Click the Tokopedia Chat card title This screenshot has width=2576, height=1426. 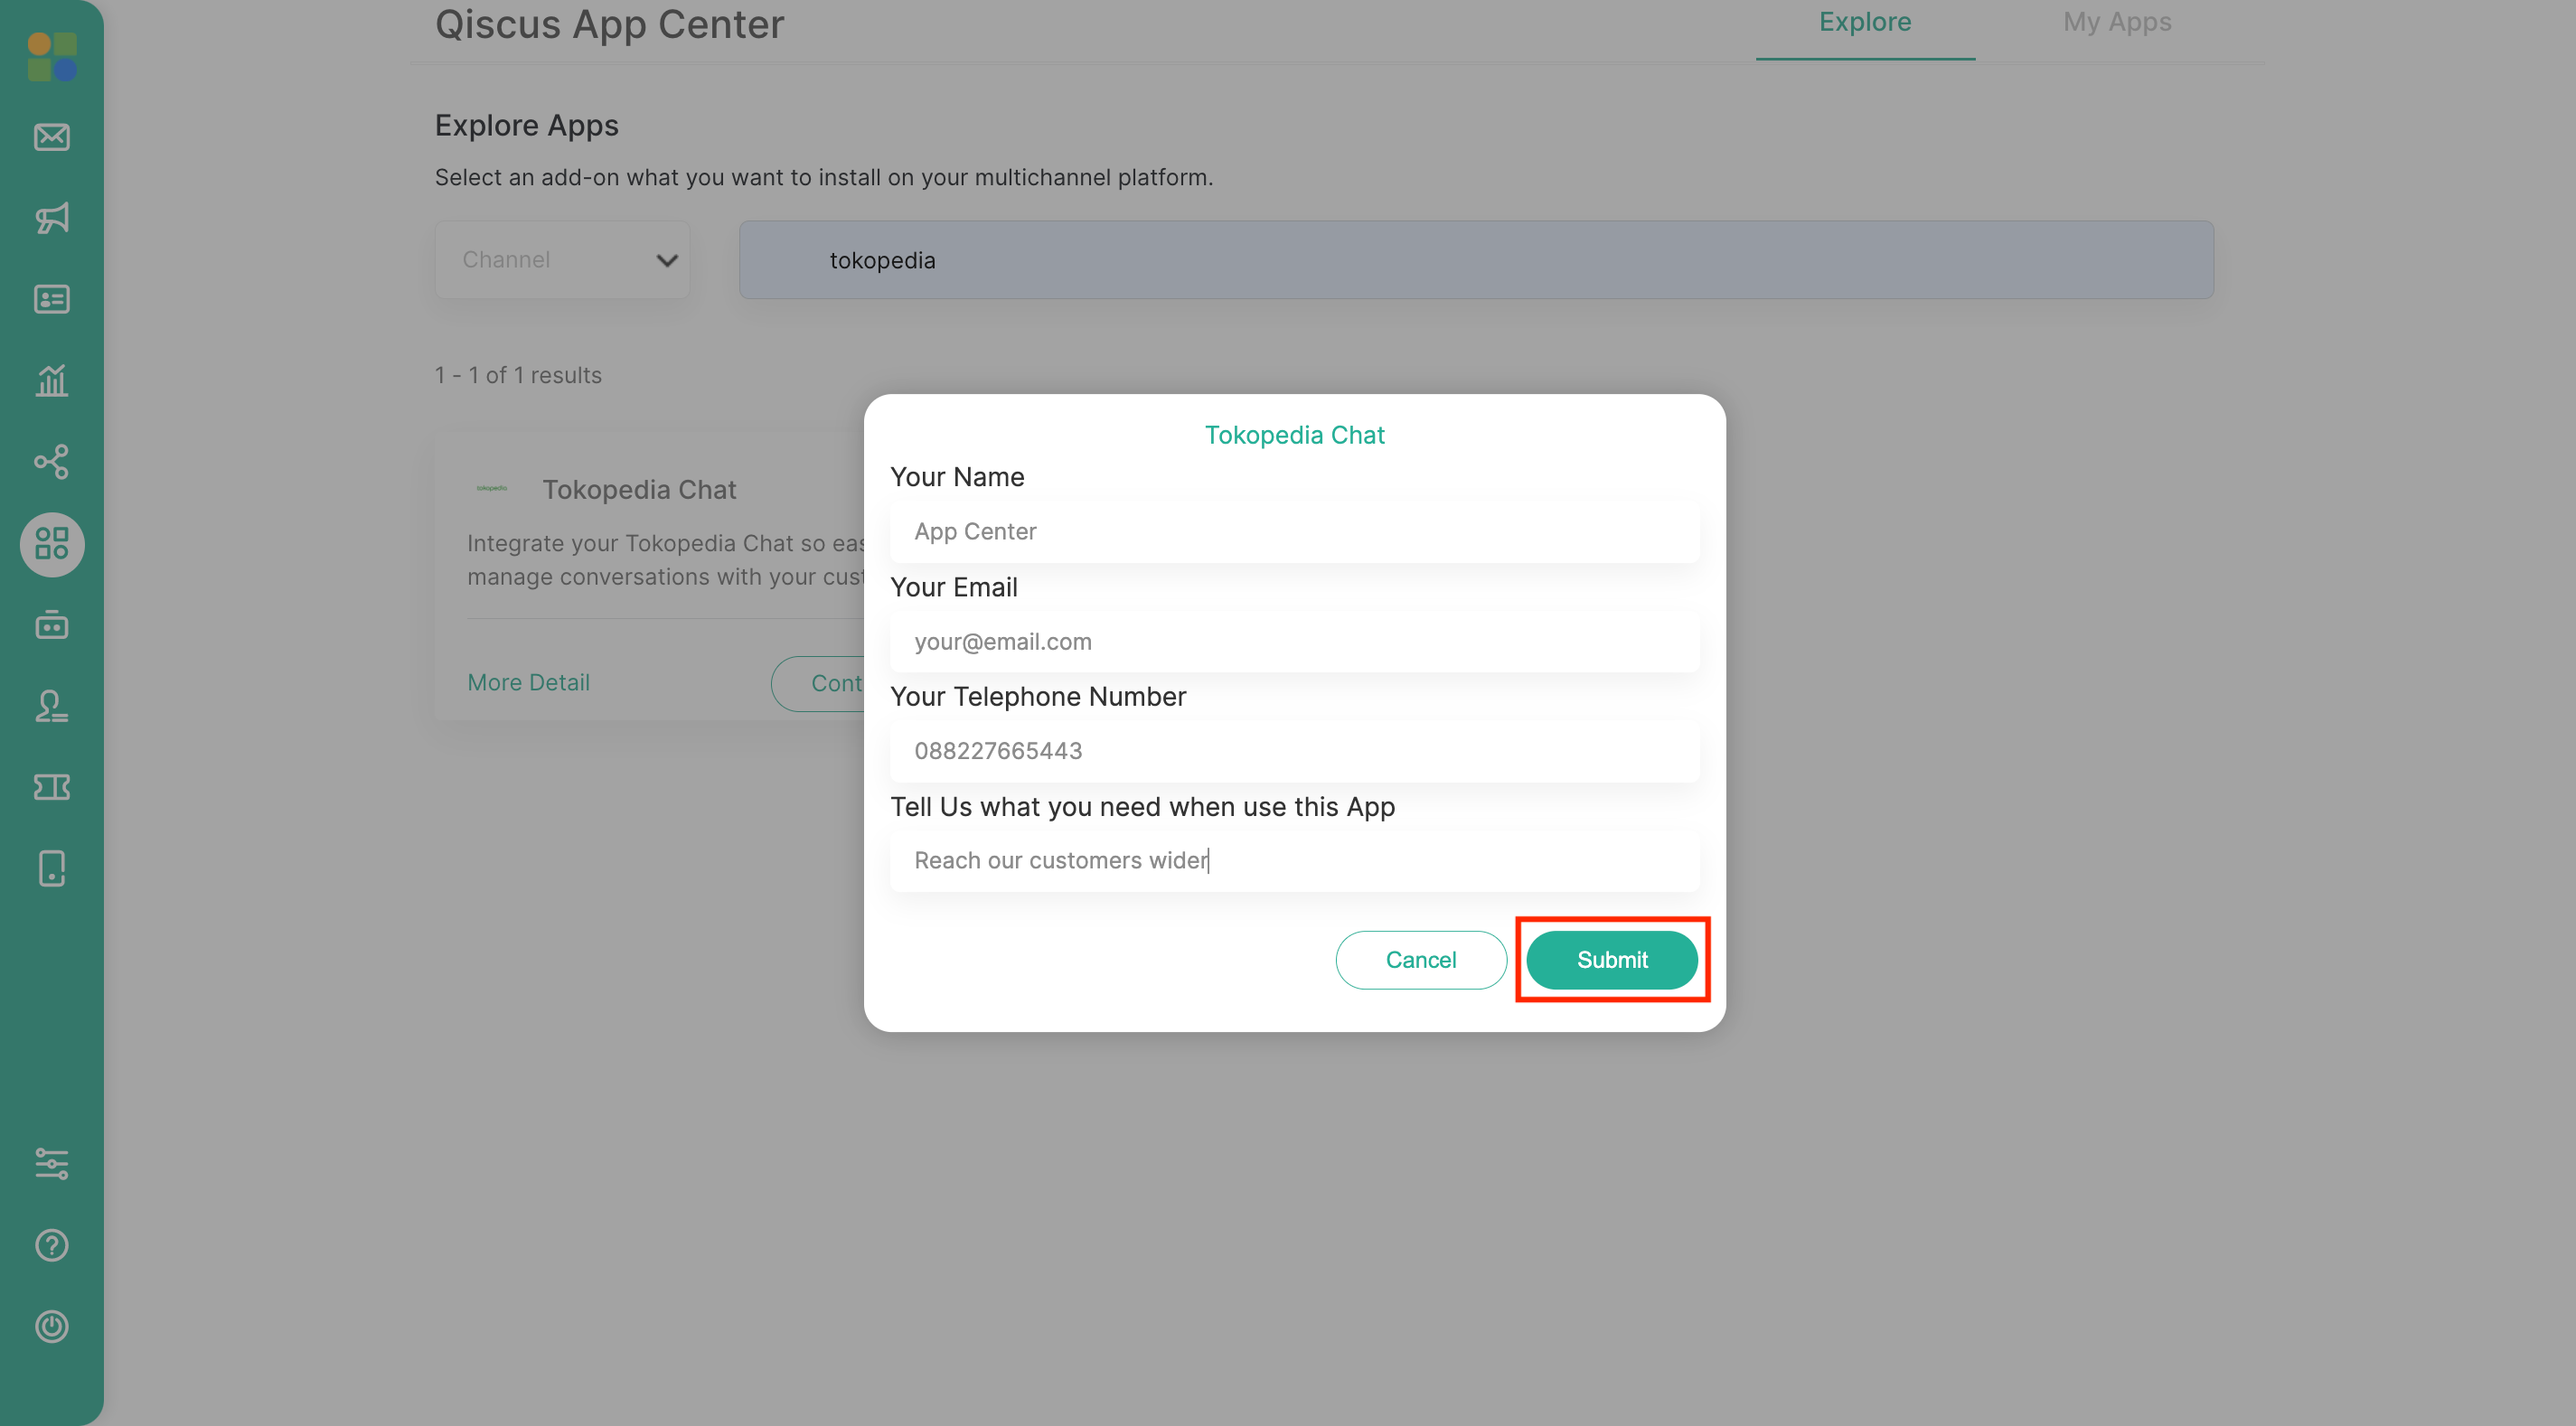point(639,489)
